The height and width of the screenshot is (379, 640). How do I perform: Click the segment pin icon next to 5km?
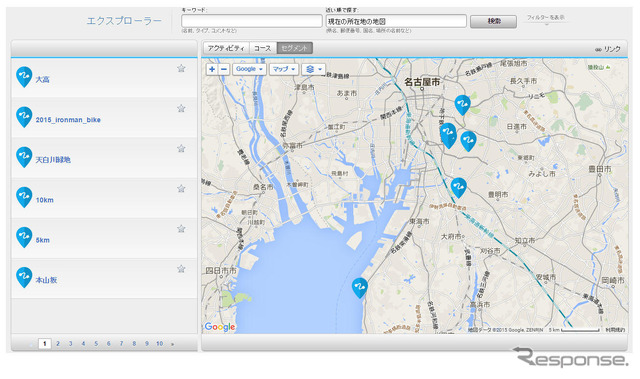point(24,237)
